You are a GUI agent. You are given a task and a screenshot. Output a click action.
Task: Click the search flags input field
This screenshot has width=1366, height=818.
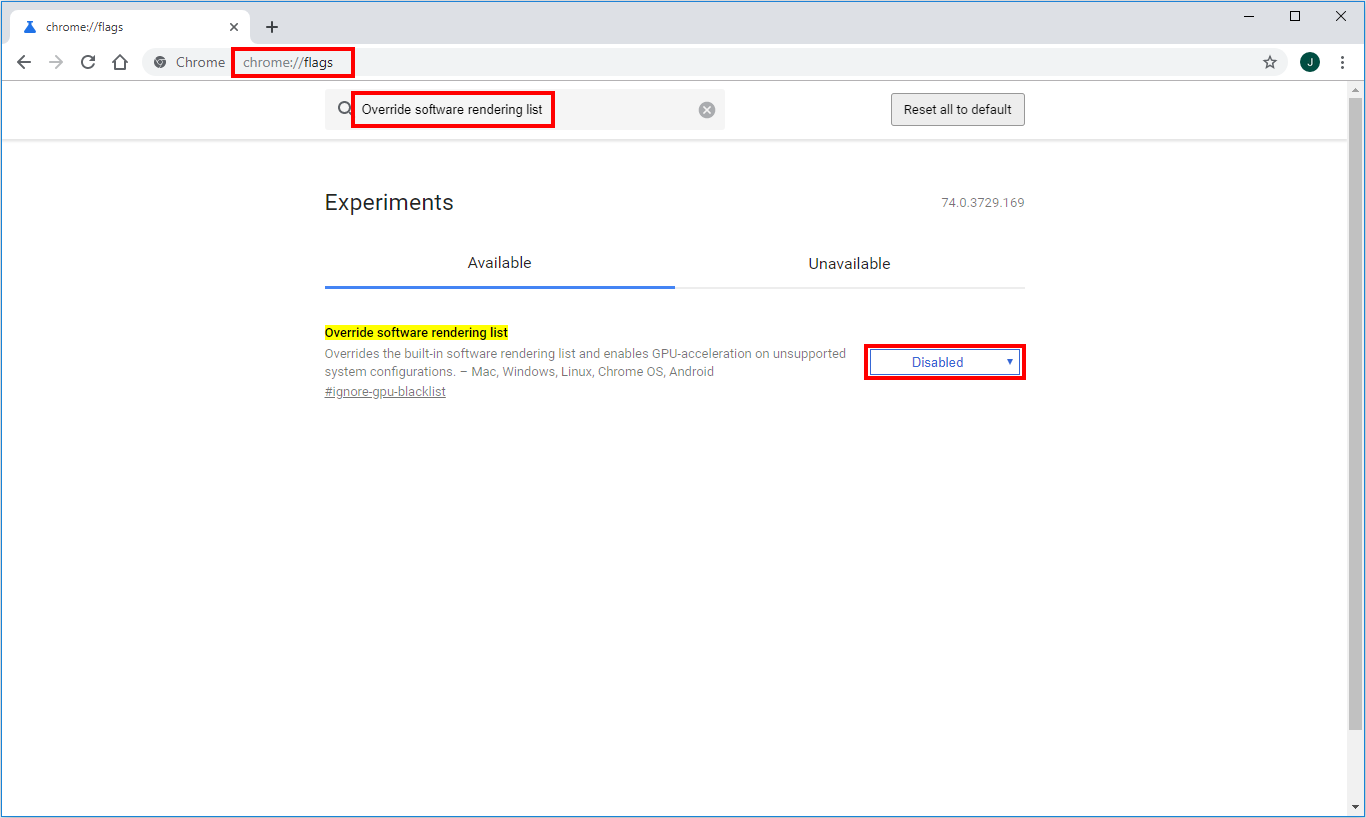[x=525, y=110]
